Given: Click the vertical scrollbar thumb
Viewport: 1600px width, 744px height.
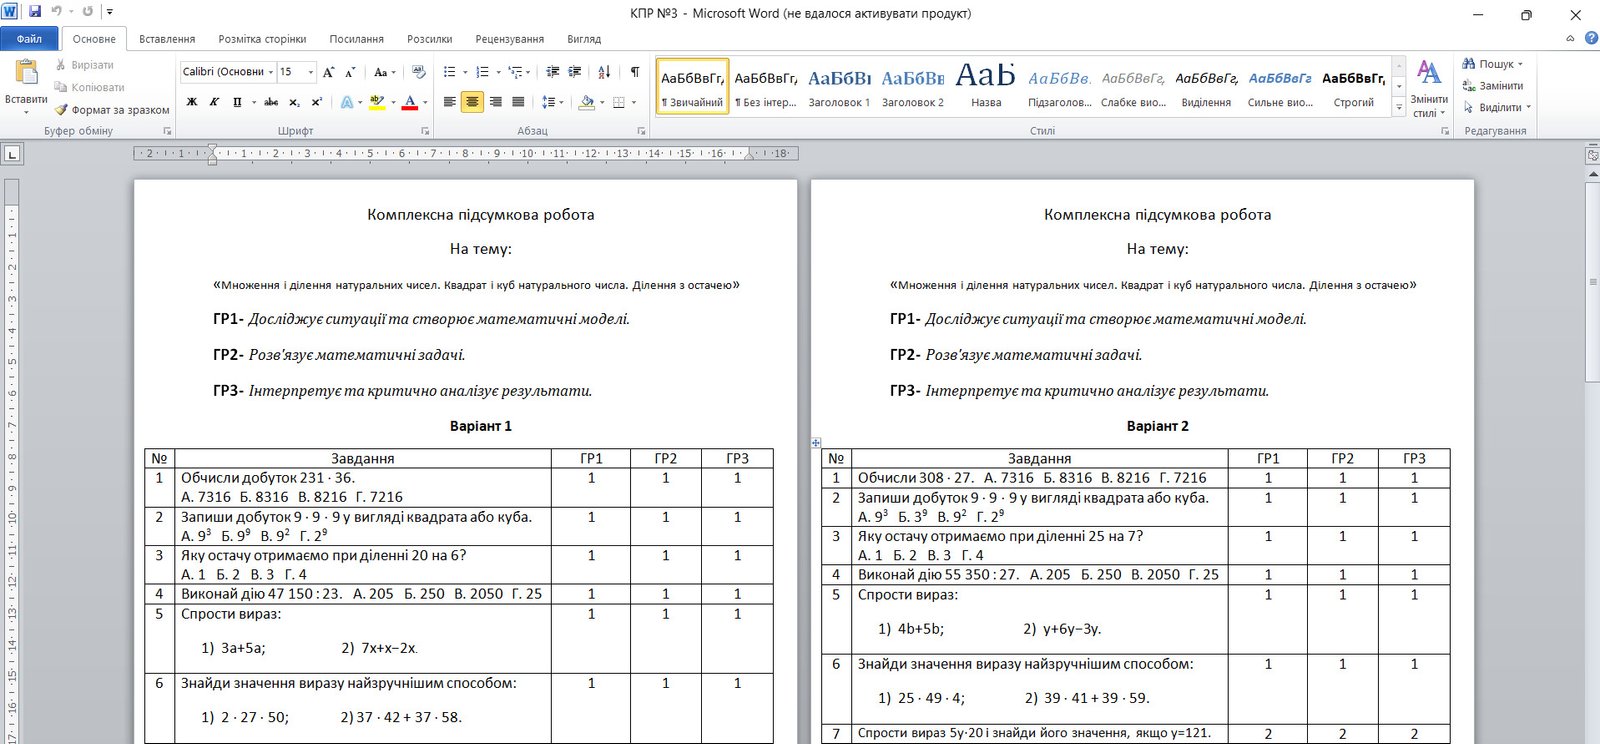Looking at the screenshot, I should [x=1592, y=280].
